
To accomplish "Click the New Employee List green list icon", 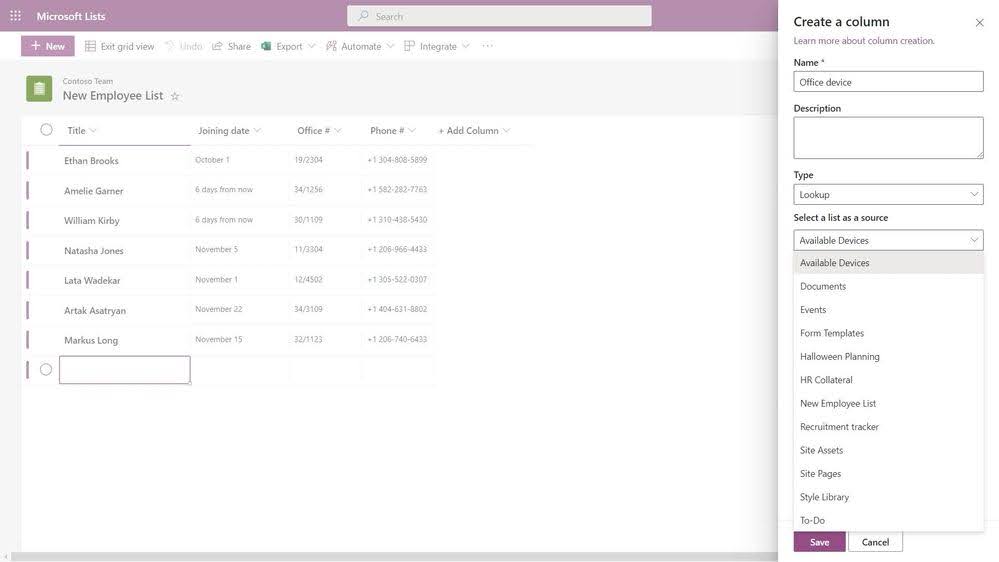I will coord(39,89).
